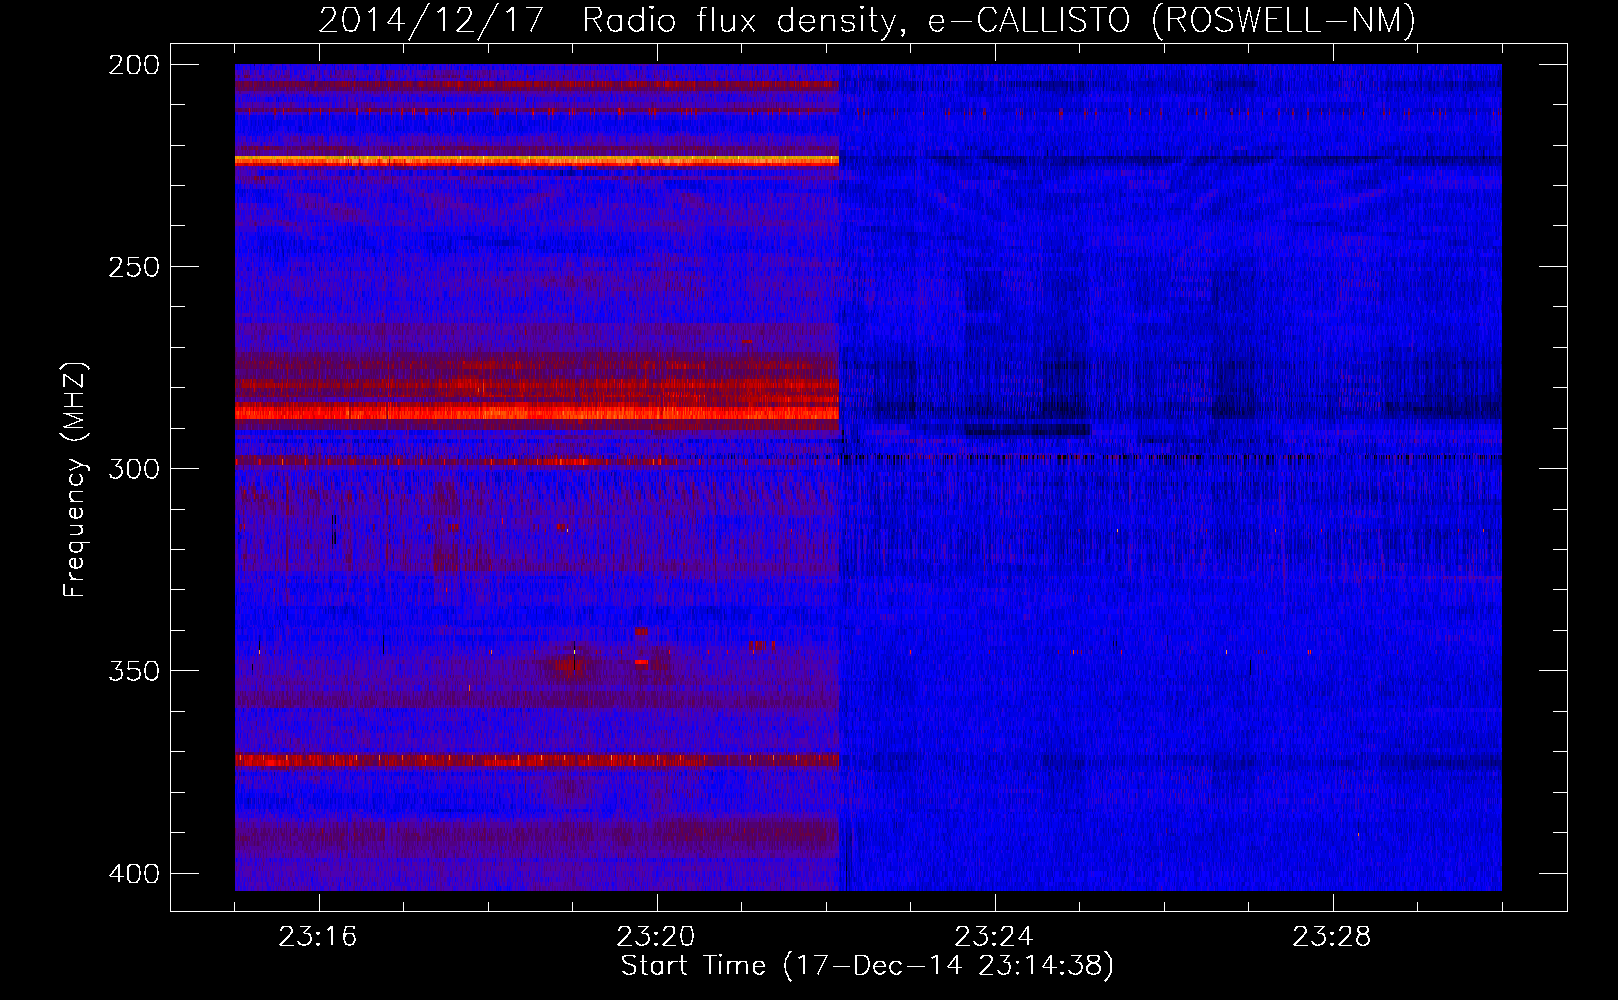1618x1000 pixels.
Task: Click the bright yellow emission band near 224 MHz
Action: [537, 160]
